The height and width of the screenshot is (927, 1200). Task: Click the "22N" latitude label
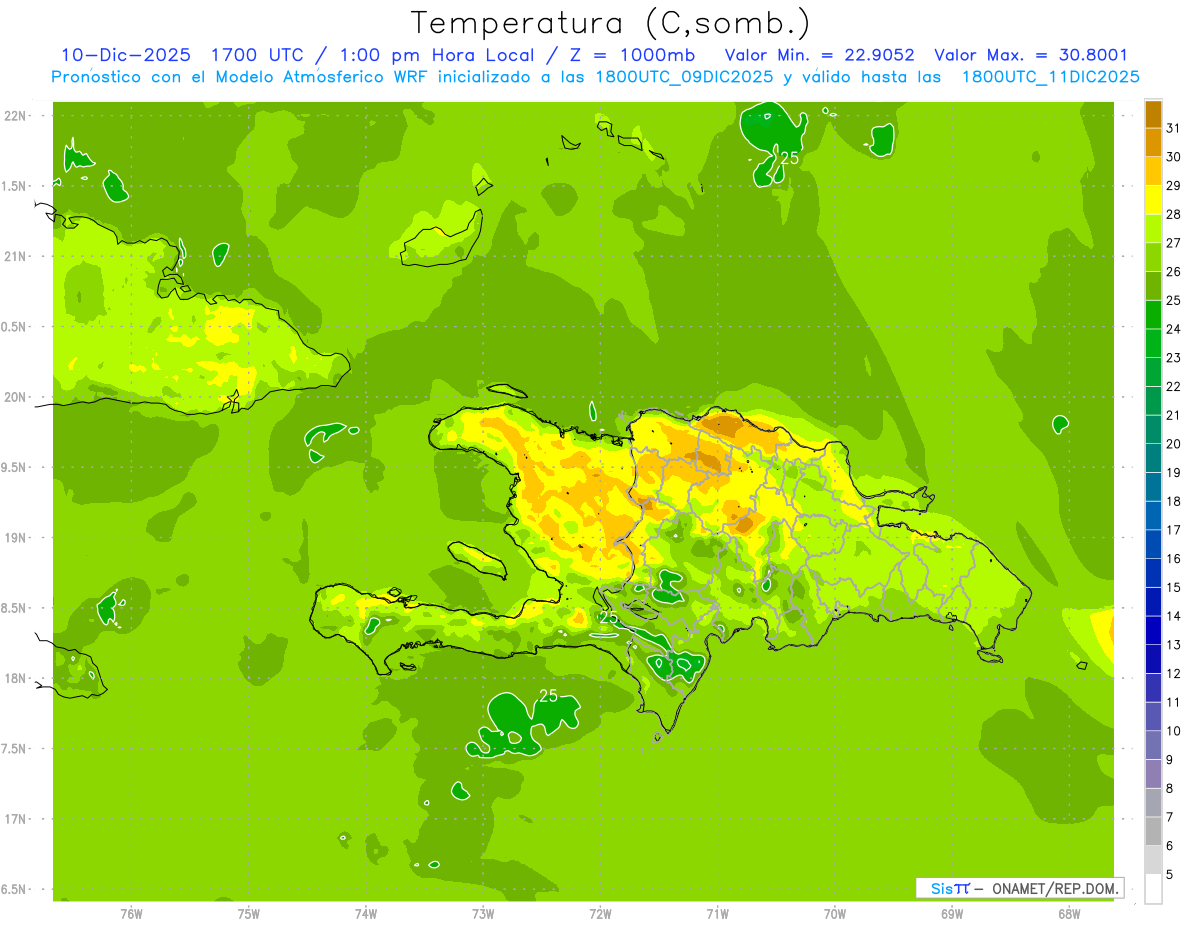pos(16,116)
